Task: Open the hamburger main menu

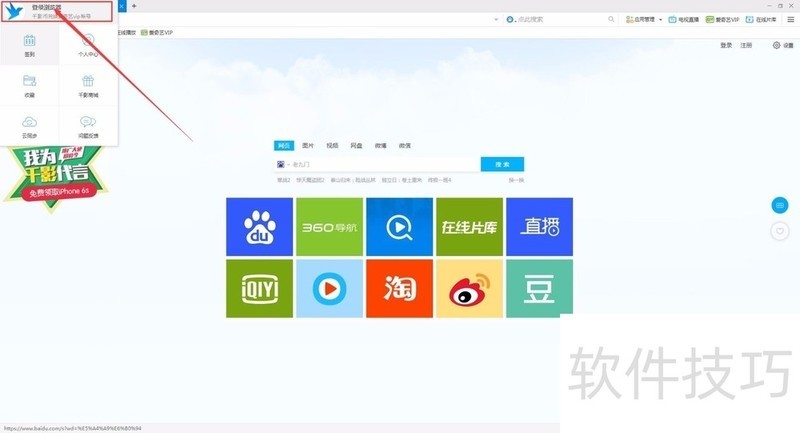Action: (790, 19)
